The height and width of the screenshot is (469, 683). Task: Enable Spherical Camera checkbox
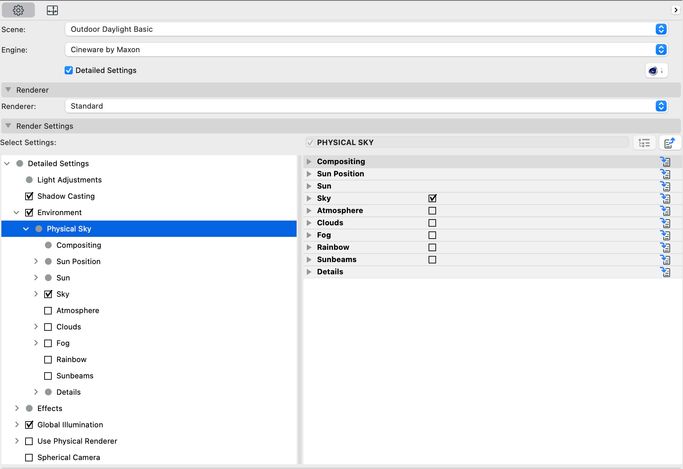coord(29,457)
